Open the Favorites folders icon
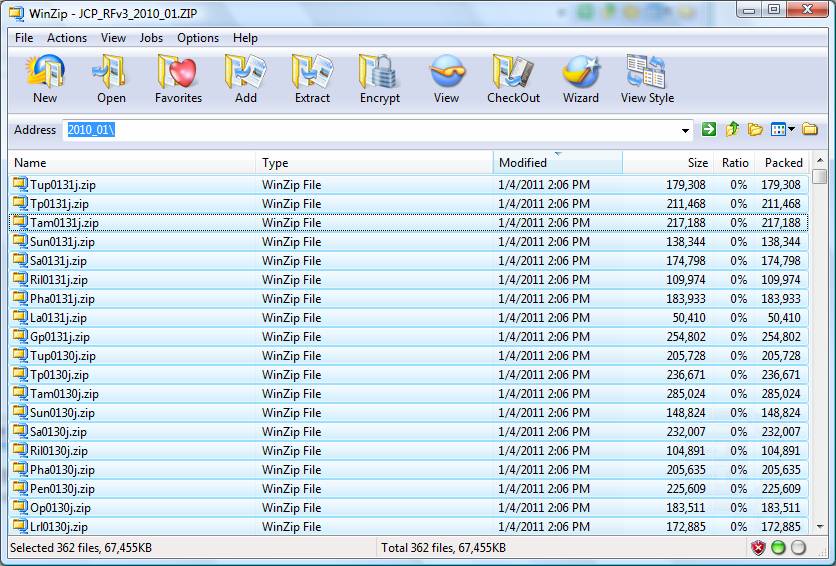The image size is (836, 566). click(178, 72)
